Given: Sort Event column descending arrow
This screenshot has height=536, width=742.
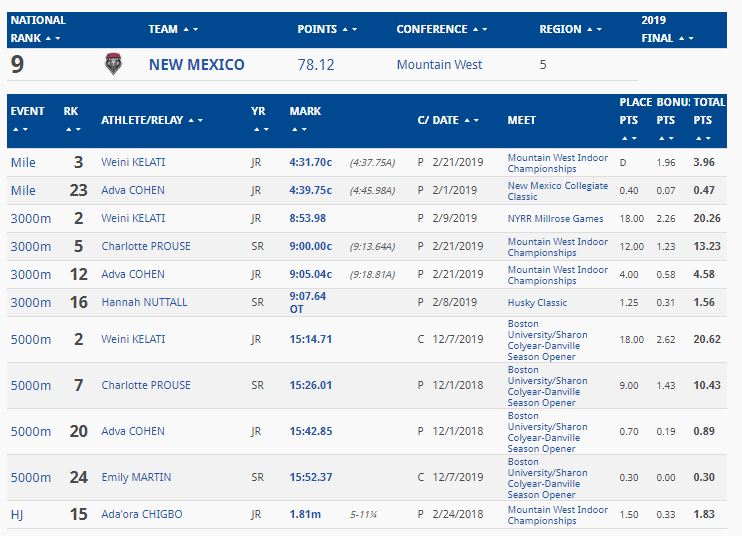Looking at the screenshot, I should pos(25,129).
